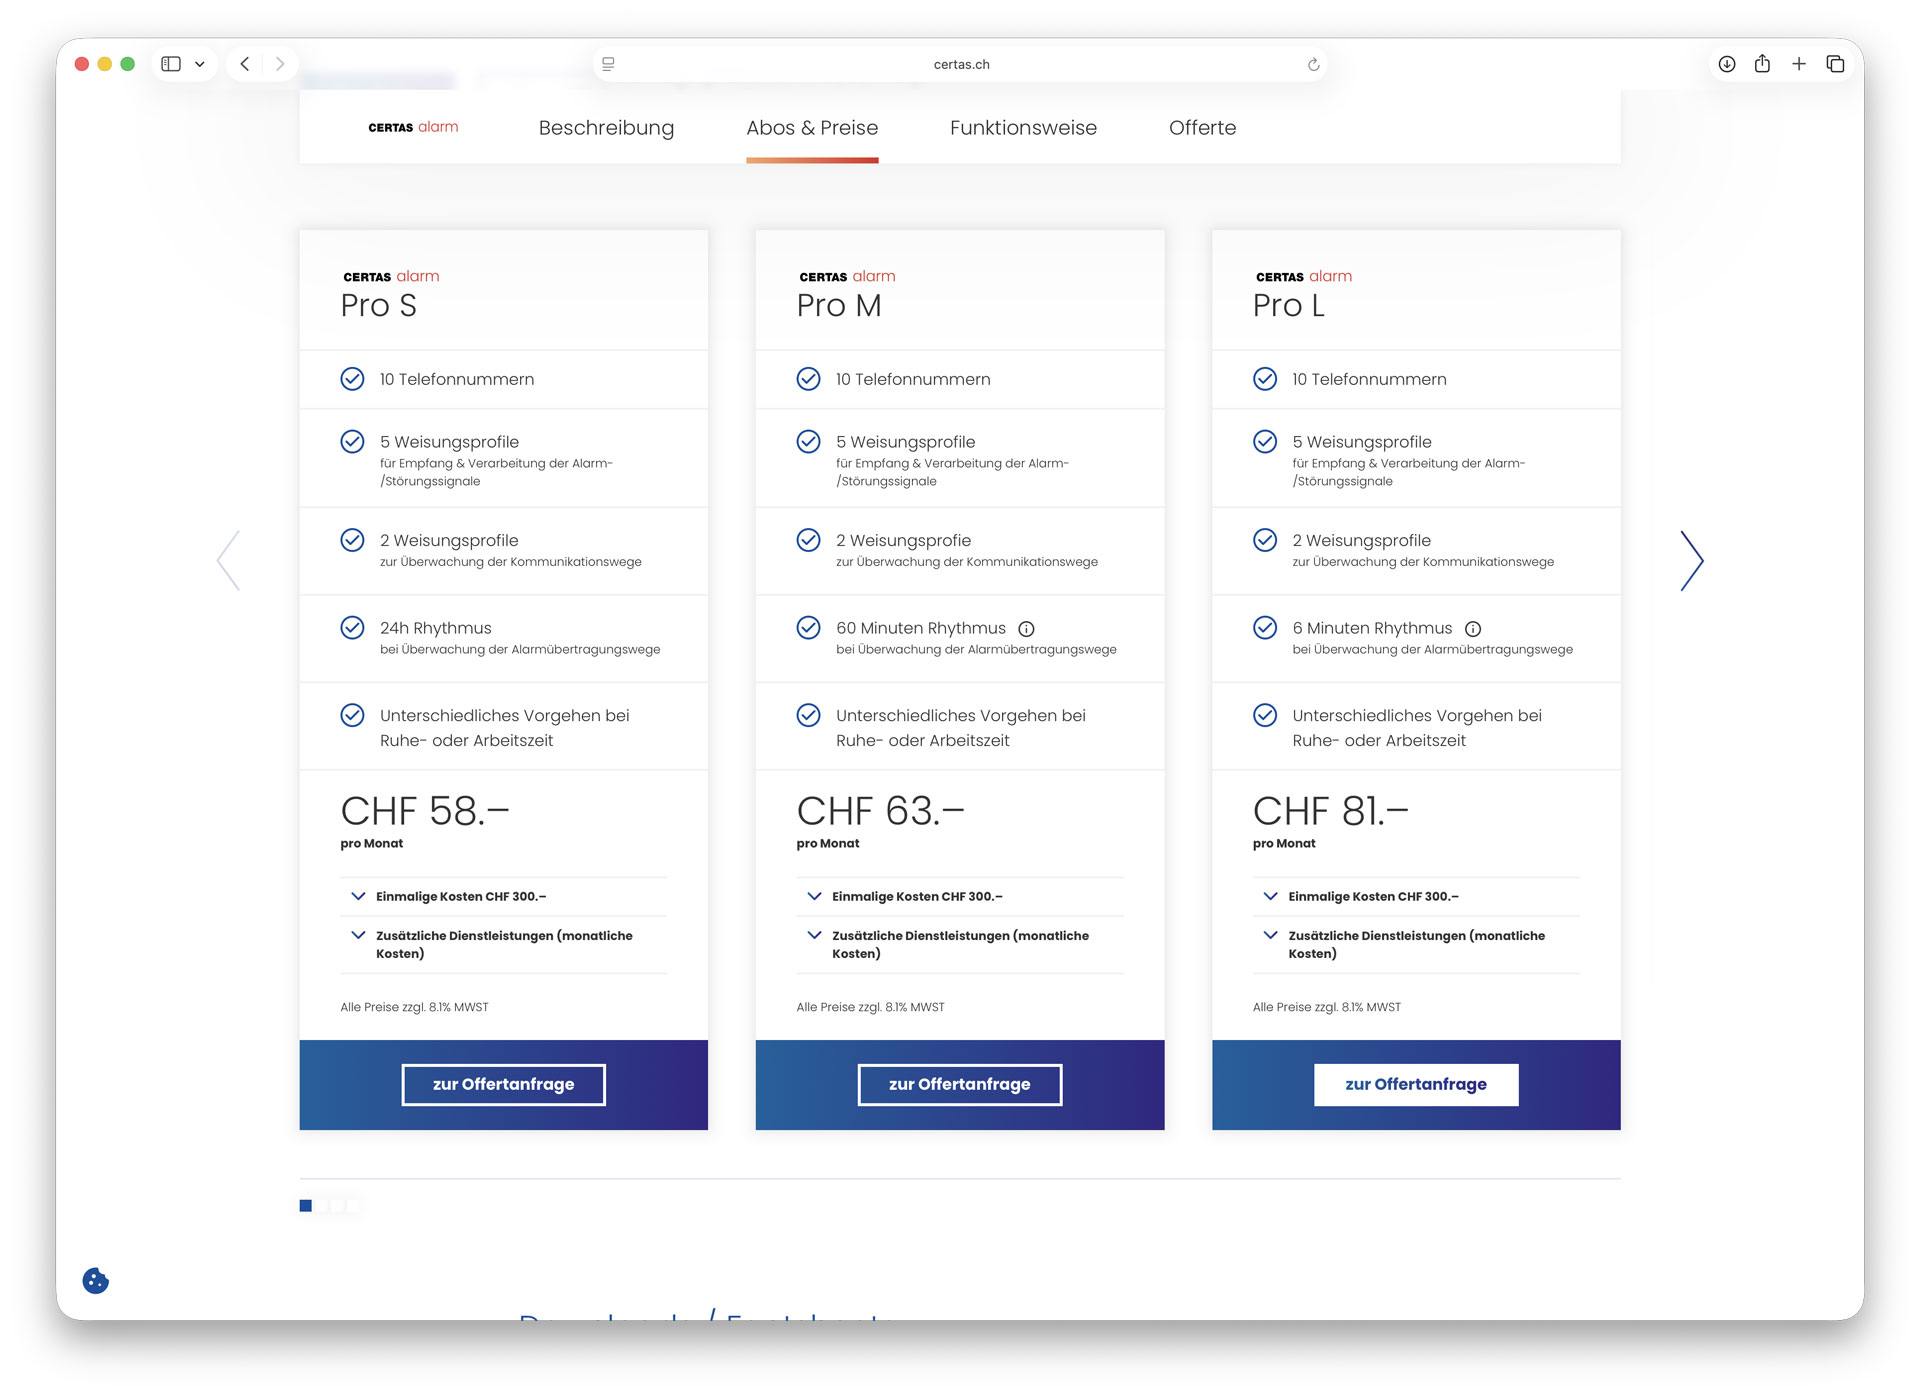Click checkmark beside Pro L 2 Weisungsprofile

click(x=1264, y=540)
